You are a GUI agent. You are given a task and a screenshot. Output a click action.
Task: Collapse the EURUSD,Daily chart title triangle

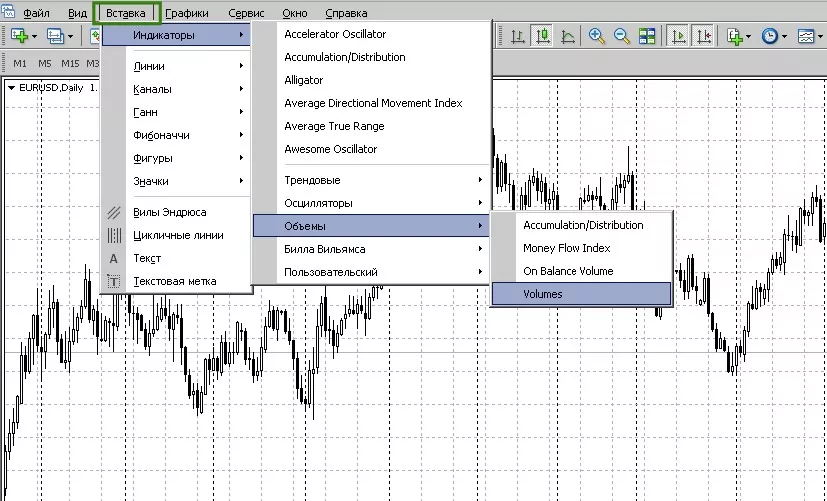coord(11,88)
